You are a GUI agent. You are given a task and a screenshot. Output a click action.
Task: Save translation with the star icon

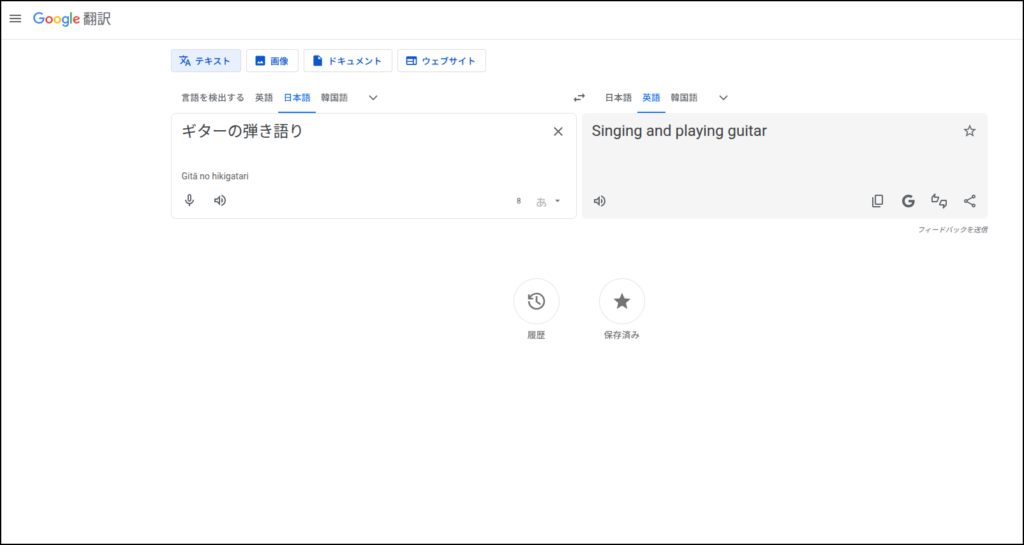click(969, 131)
